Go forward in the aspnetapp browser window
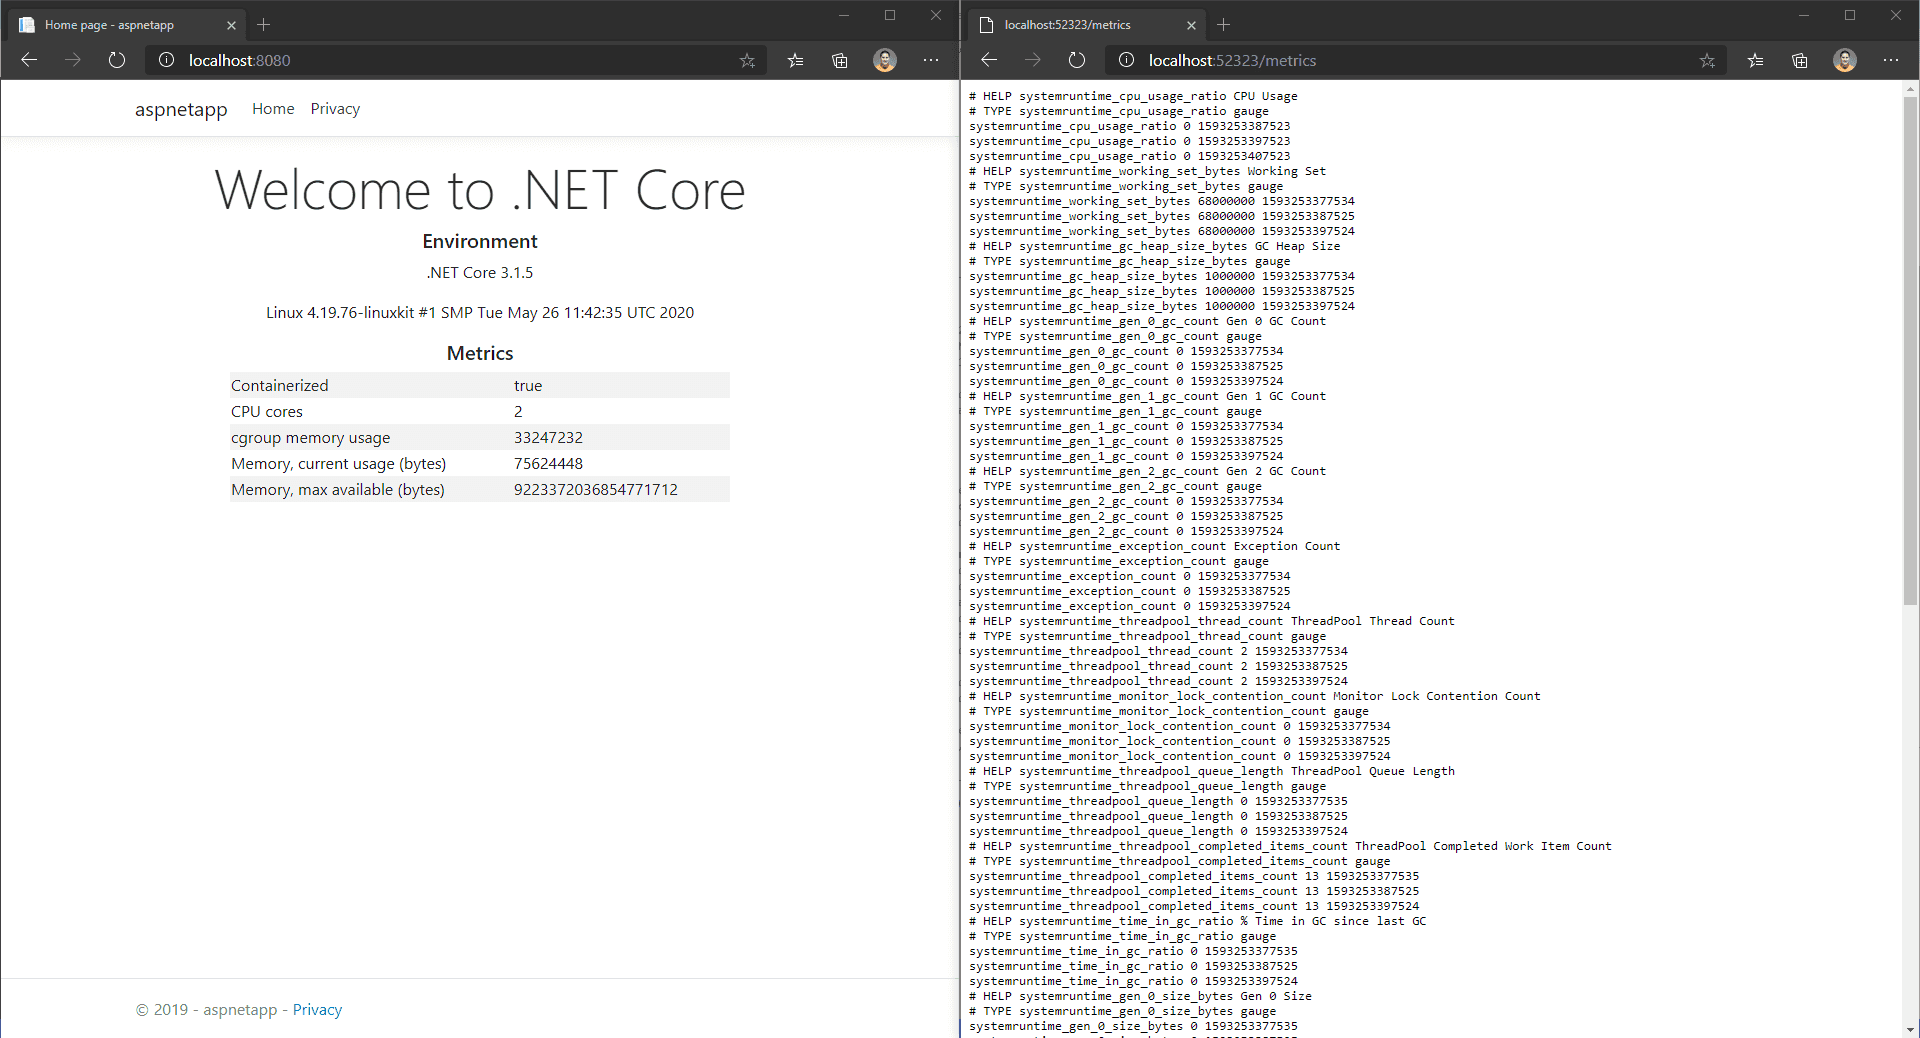 [x=73, y=60]
